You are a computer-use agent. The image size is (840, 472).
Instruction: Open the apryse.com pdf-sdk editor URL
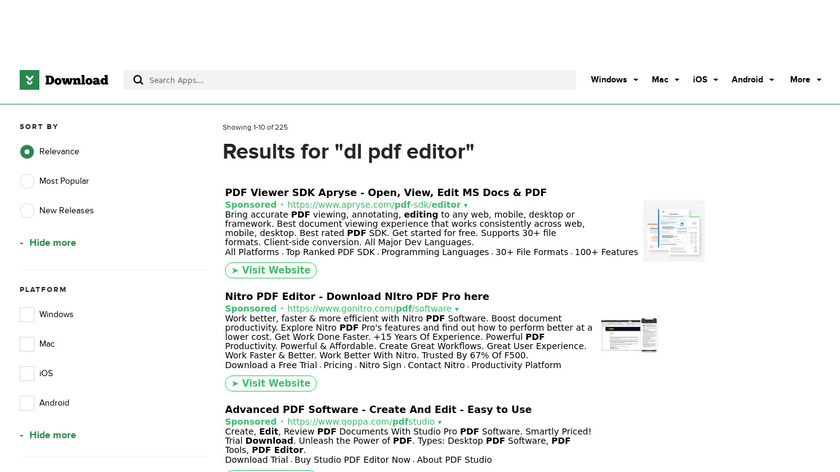[x=374, y=205]
